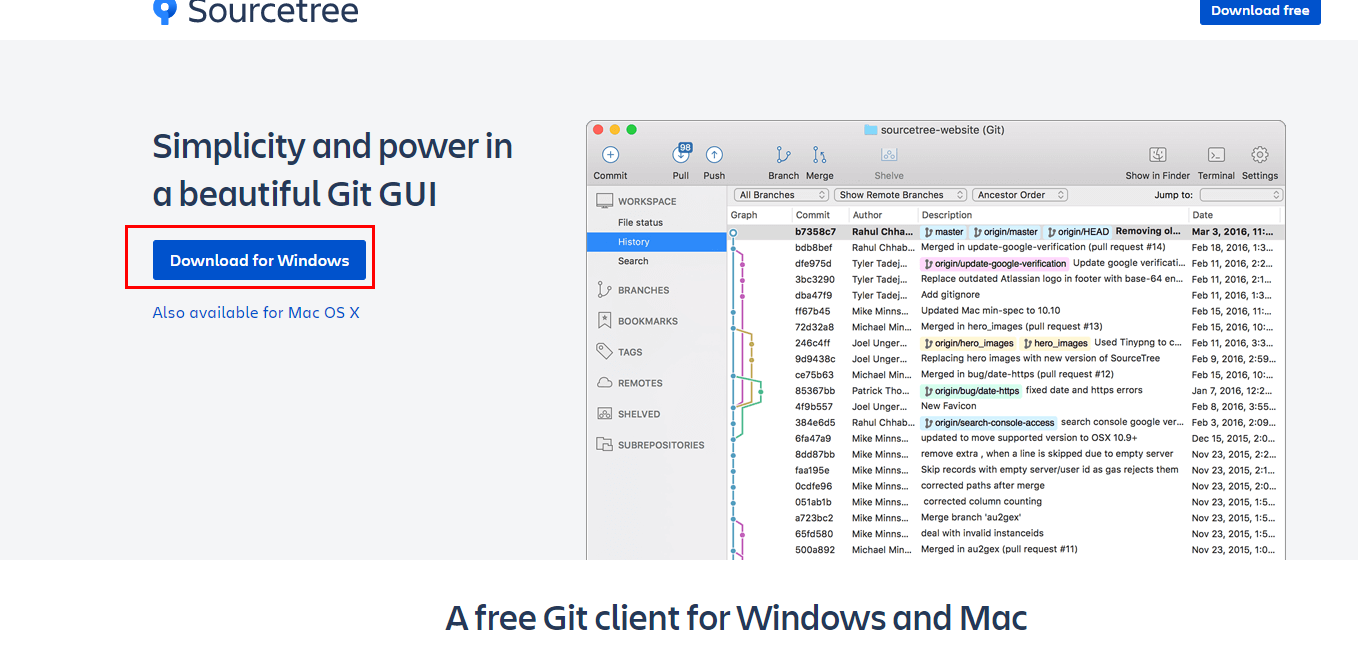Click the Pull icon with 98 badge
Image resolution: width=1358 pixels, height=650 pixels.
click(x=681, y=154)
